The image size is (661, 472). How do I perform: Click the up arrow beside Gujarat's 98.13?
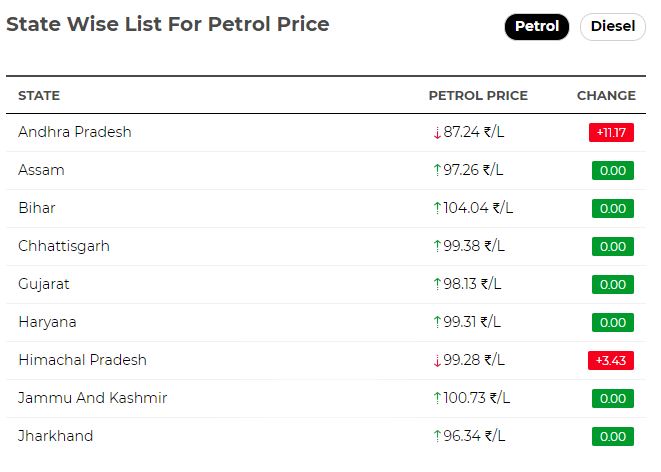coord(437,284)
